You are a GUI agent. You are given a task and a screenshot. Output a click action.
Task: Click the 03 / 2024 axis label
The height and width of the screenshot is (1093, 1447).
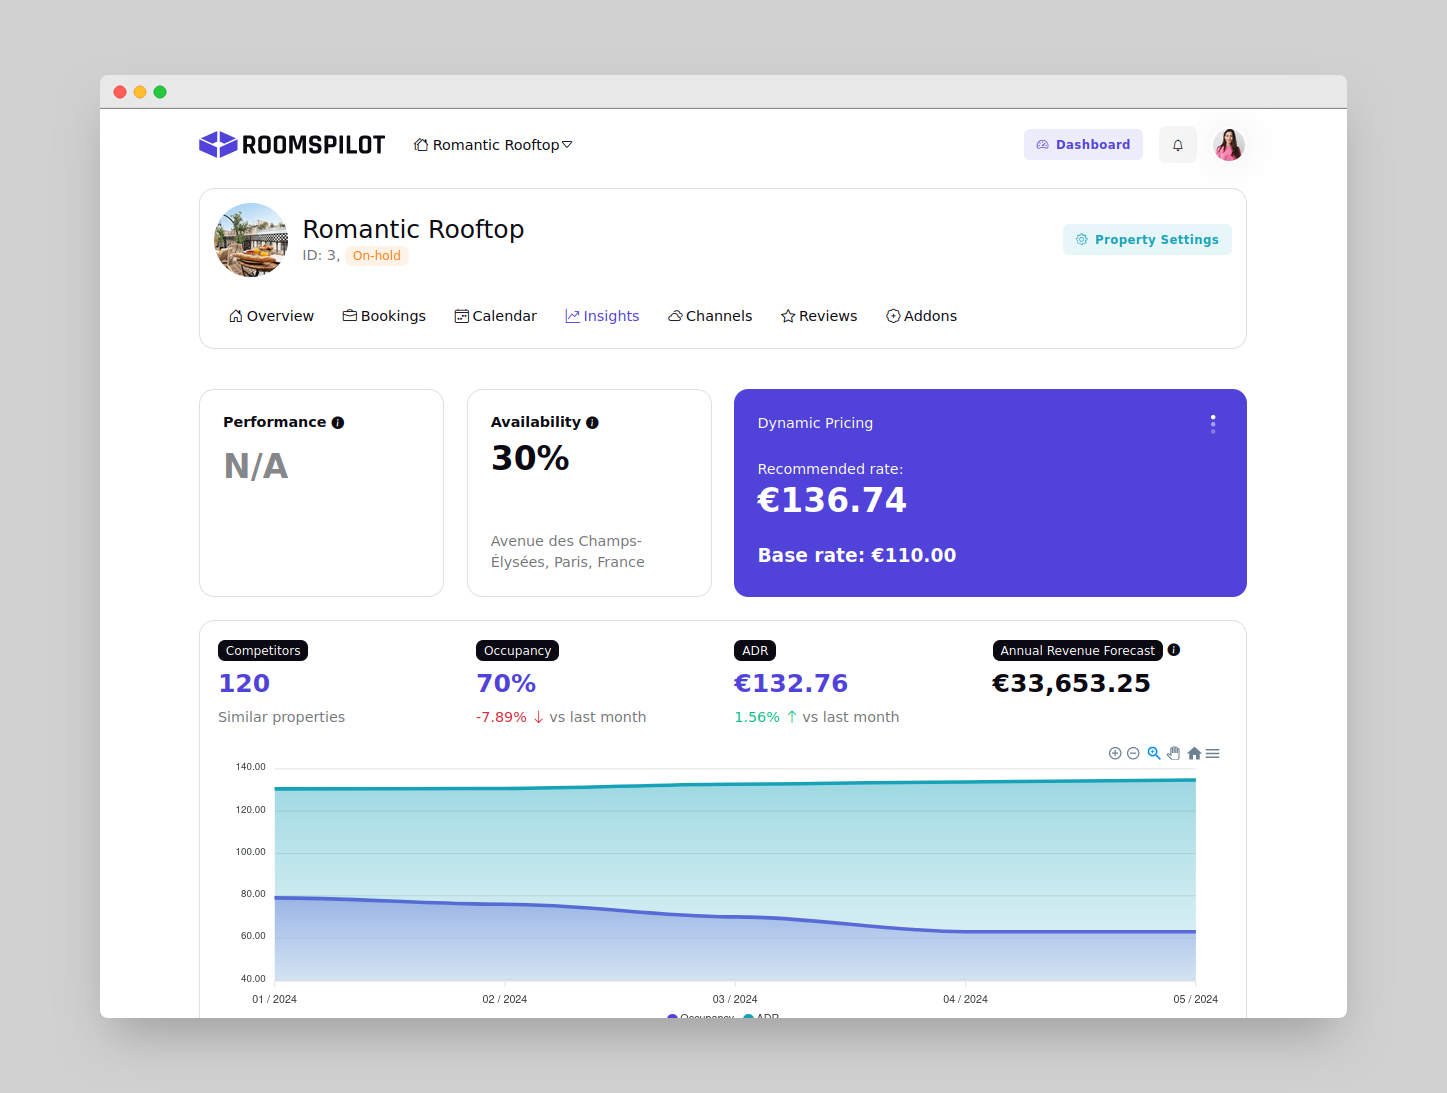click(x=735, y=999)
